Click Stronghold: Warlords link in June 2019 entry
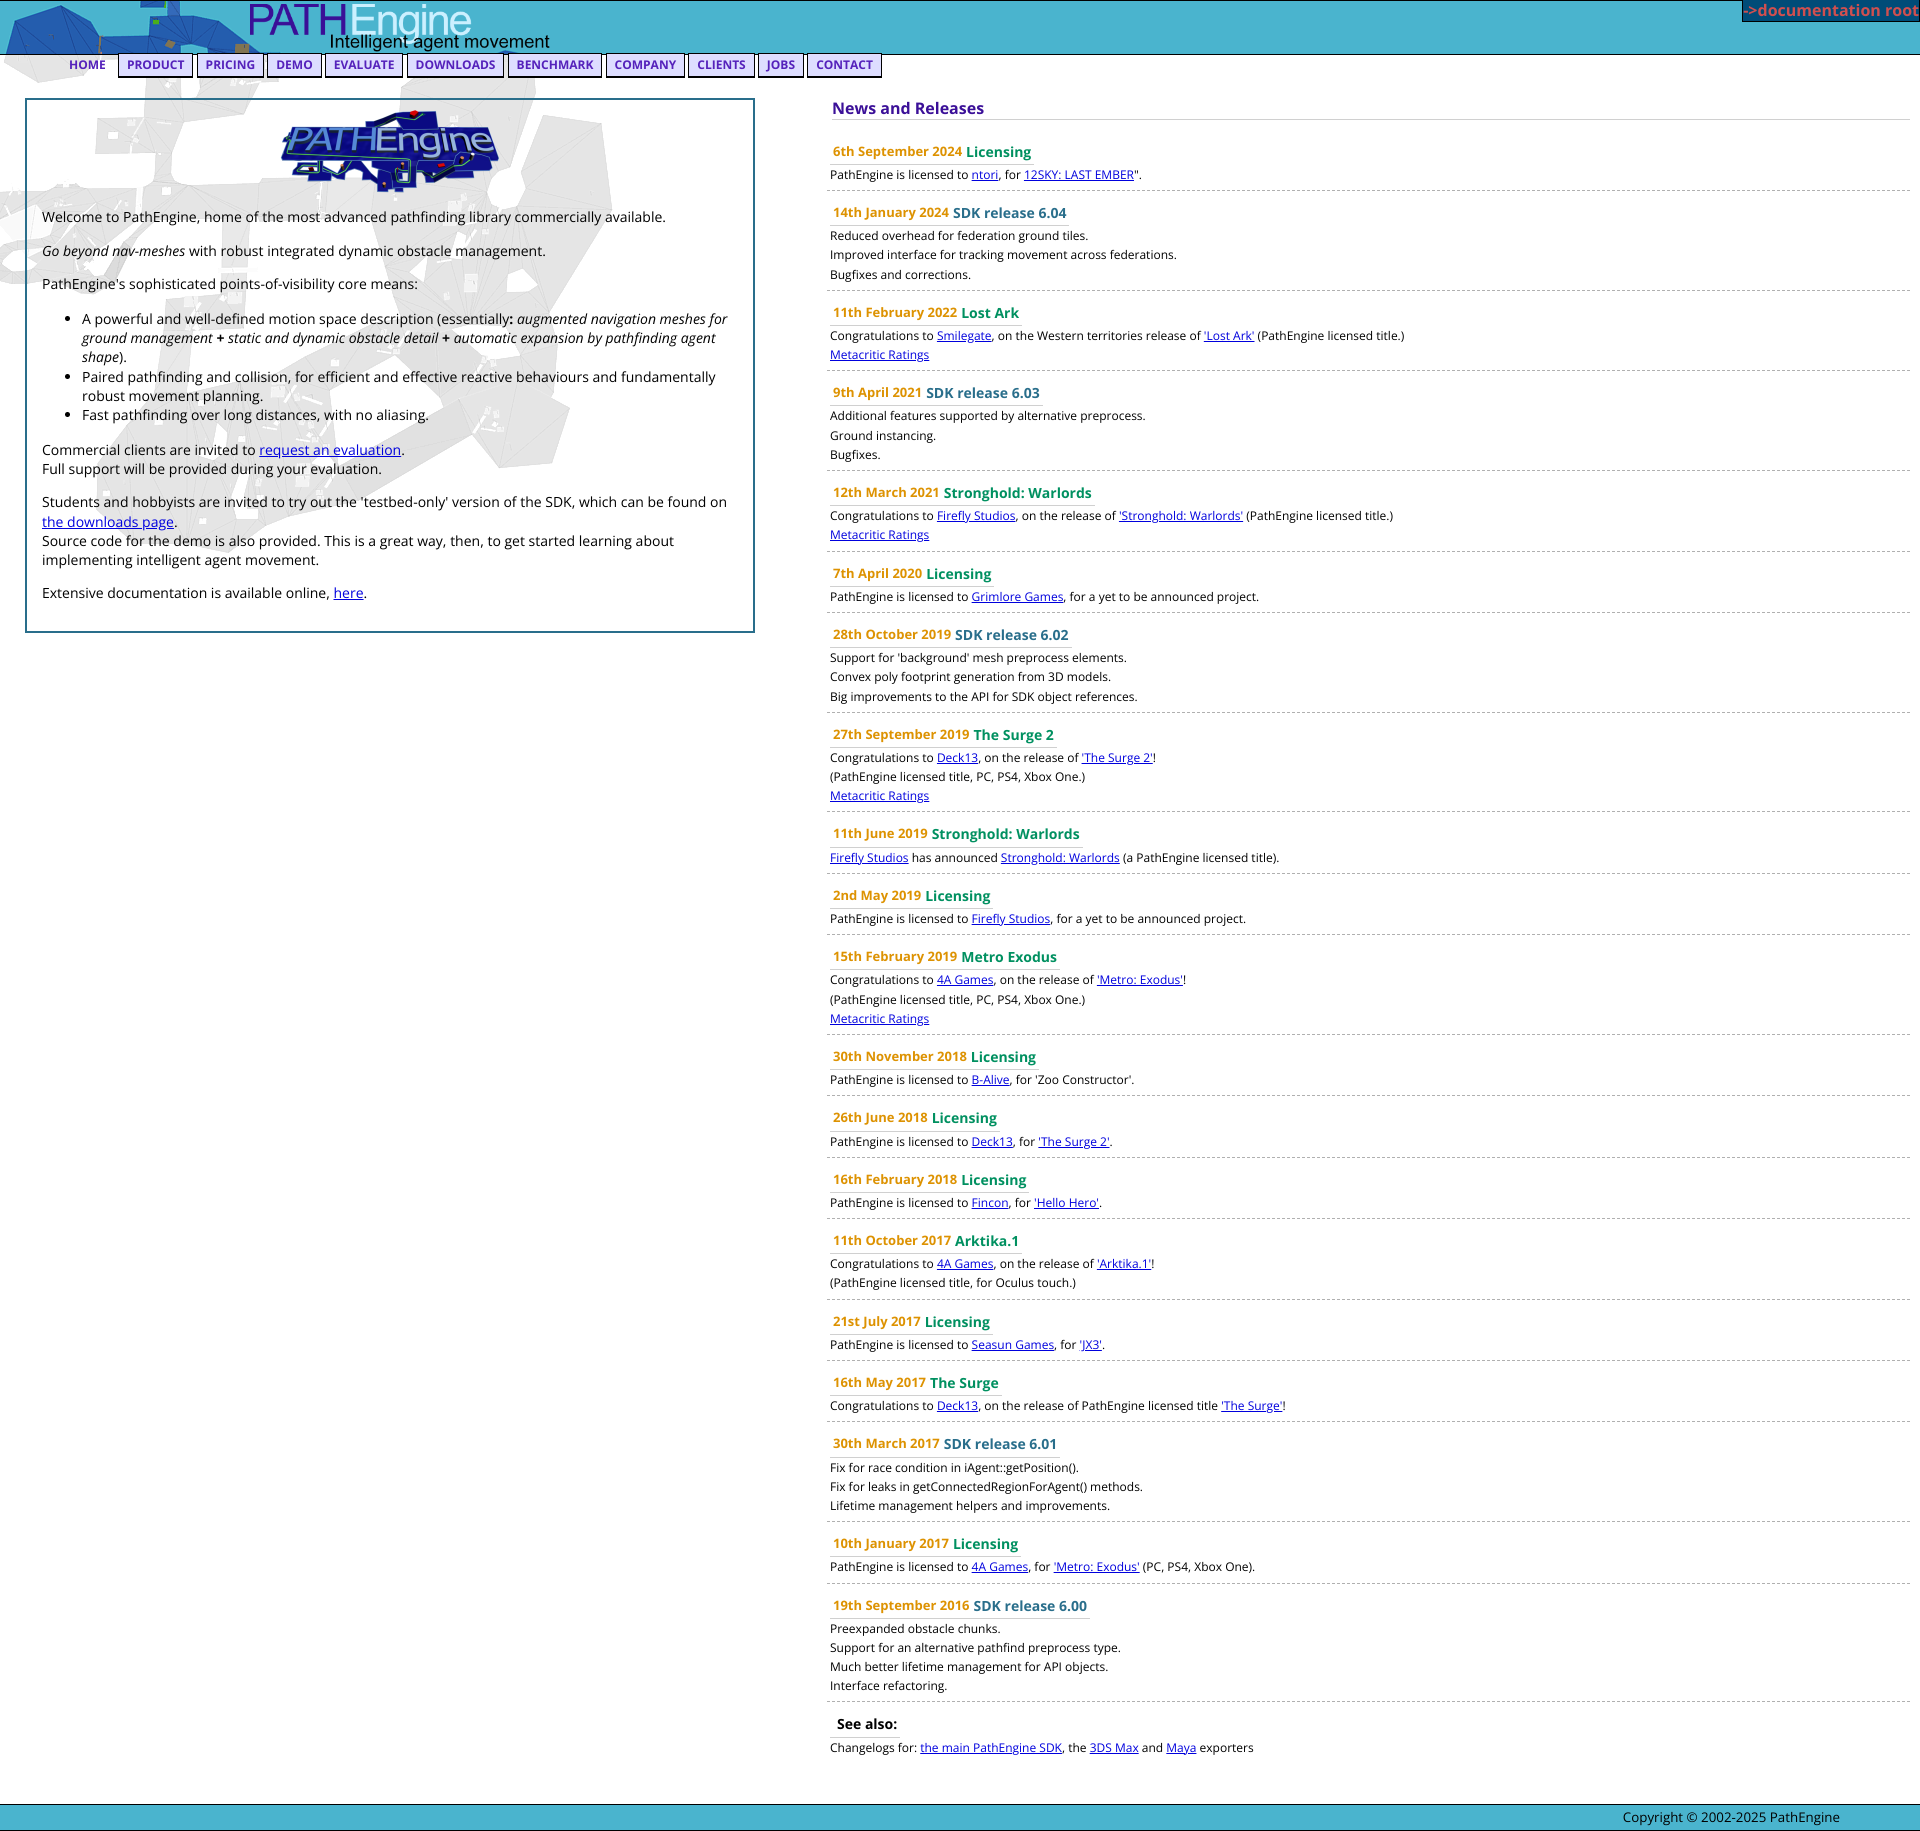This screenshot has height=1831, width=1920. click(1060, 858)
